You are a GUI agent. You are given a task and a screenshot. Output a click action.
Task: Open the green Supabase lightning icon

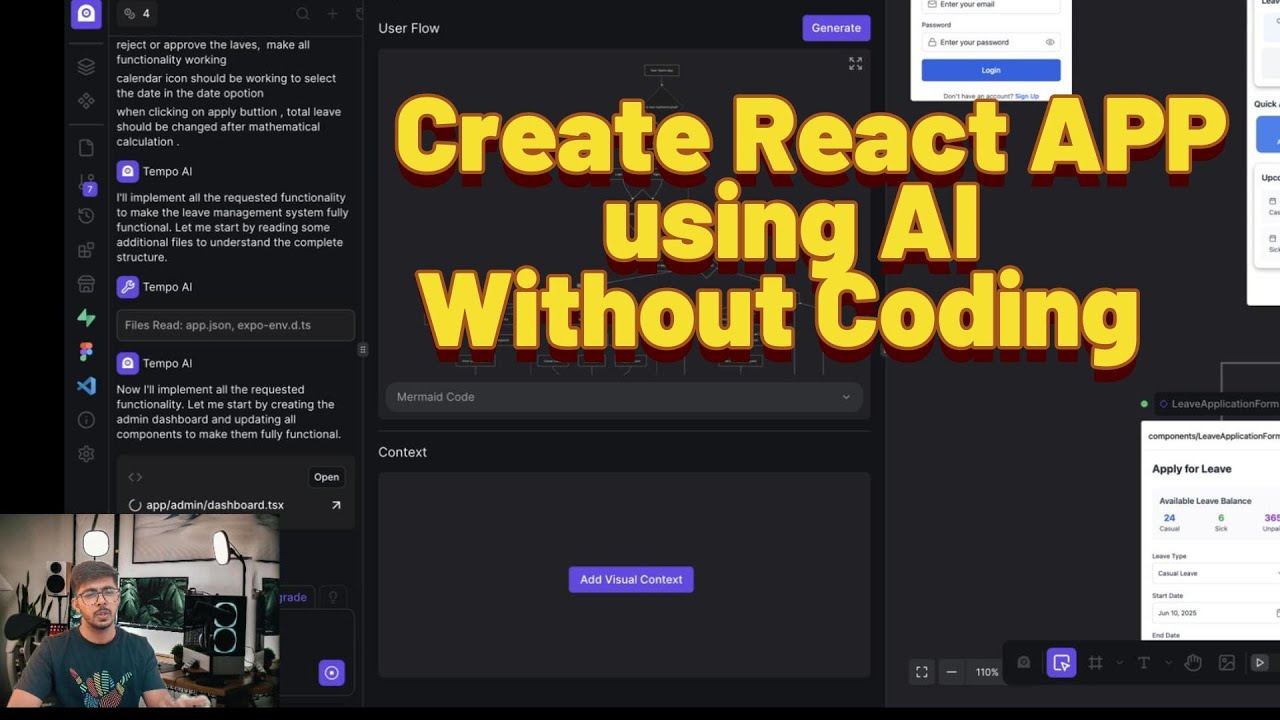pyautogui.click(x=86, y=318)
